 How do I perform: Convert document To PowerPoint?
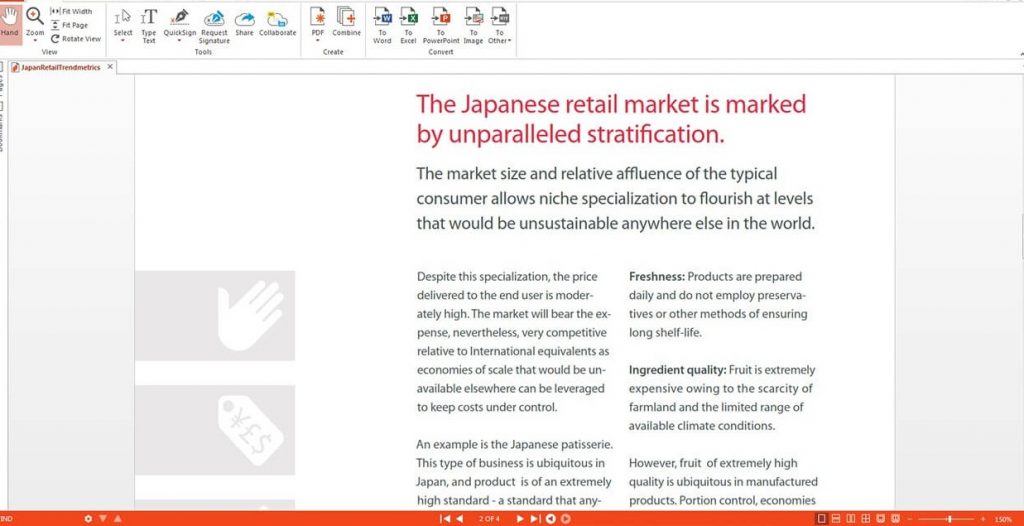coord(440,23)
